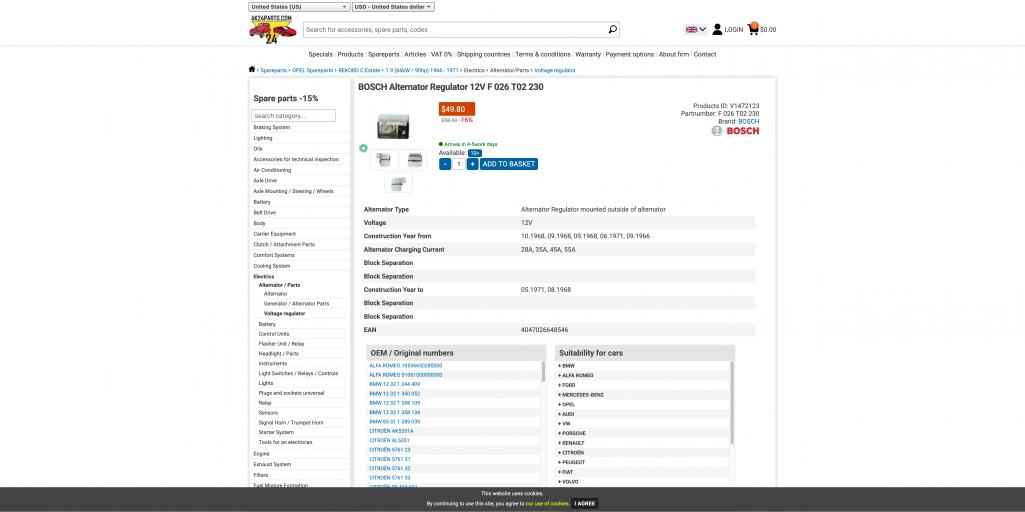Open the USD currency dropdown
Screen dimensions: 1025x512
point(393,7)
